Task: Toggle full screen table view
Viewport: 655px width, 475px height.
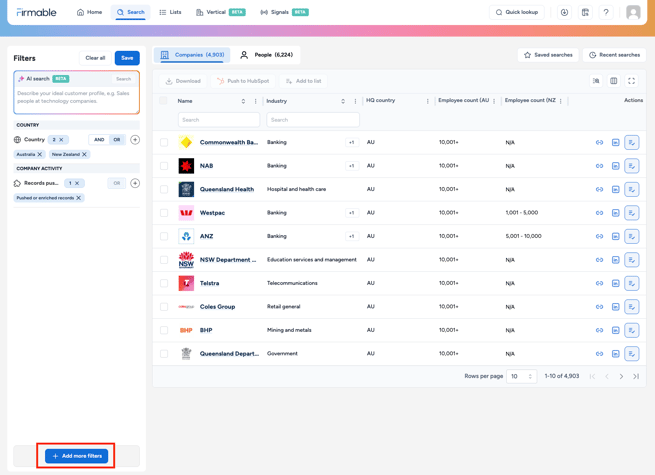Action: pyautogui.click(x=631, y=81)
